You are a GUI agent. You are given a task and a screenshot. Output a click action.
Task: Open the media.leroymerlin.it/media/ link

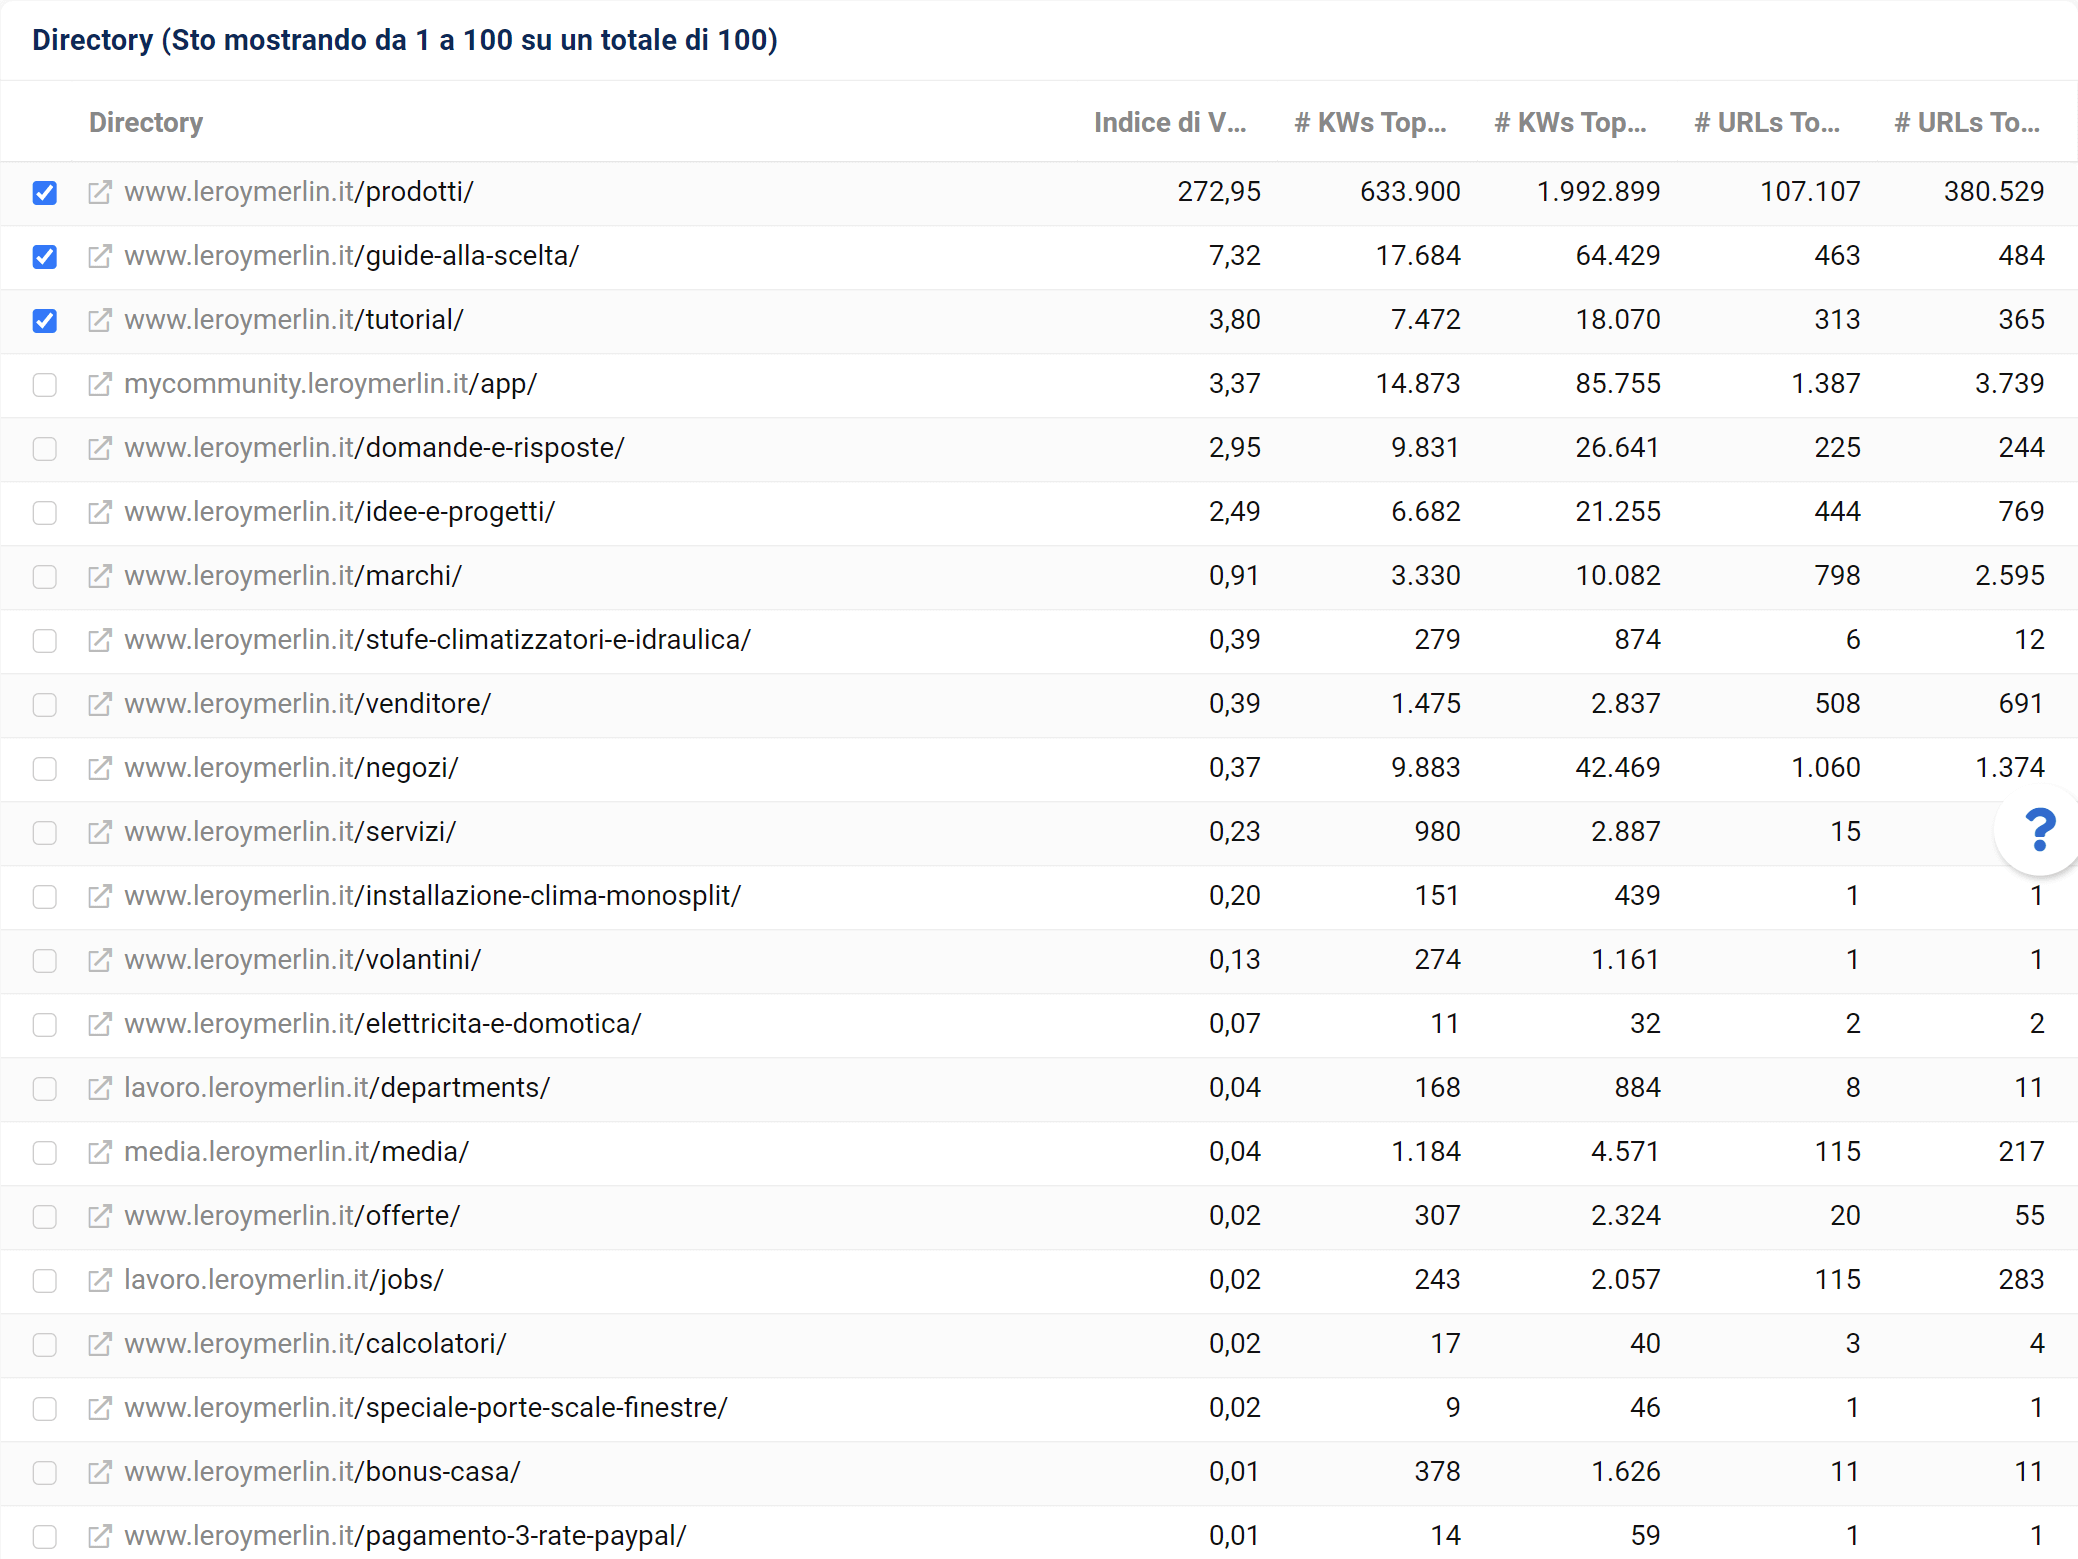[x=297, y=1152]
